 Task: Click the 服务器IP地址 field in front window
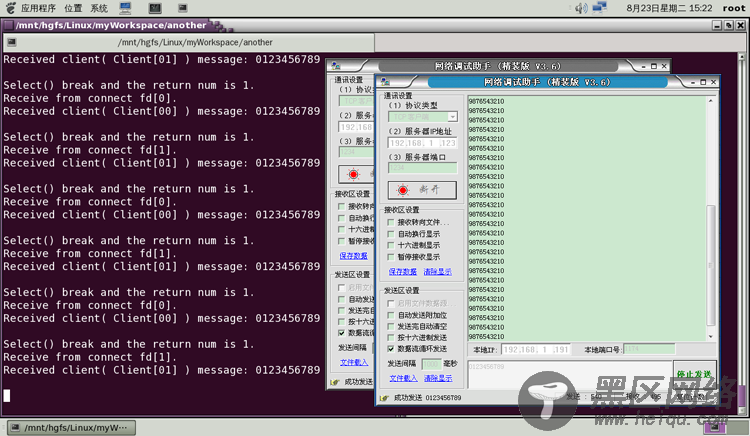(x=422, y=143)
